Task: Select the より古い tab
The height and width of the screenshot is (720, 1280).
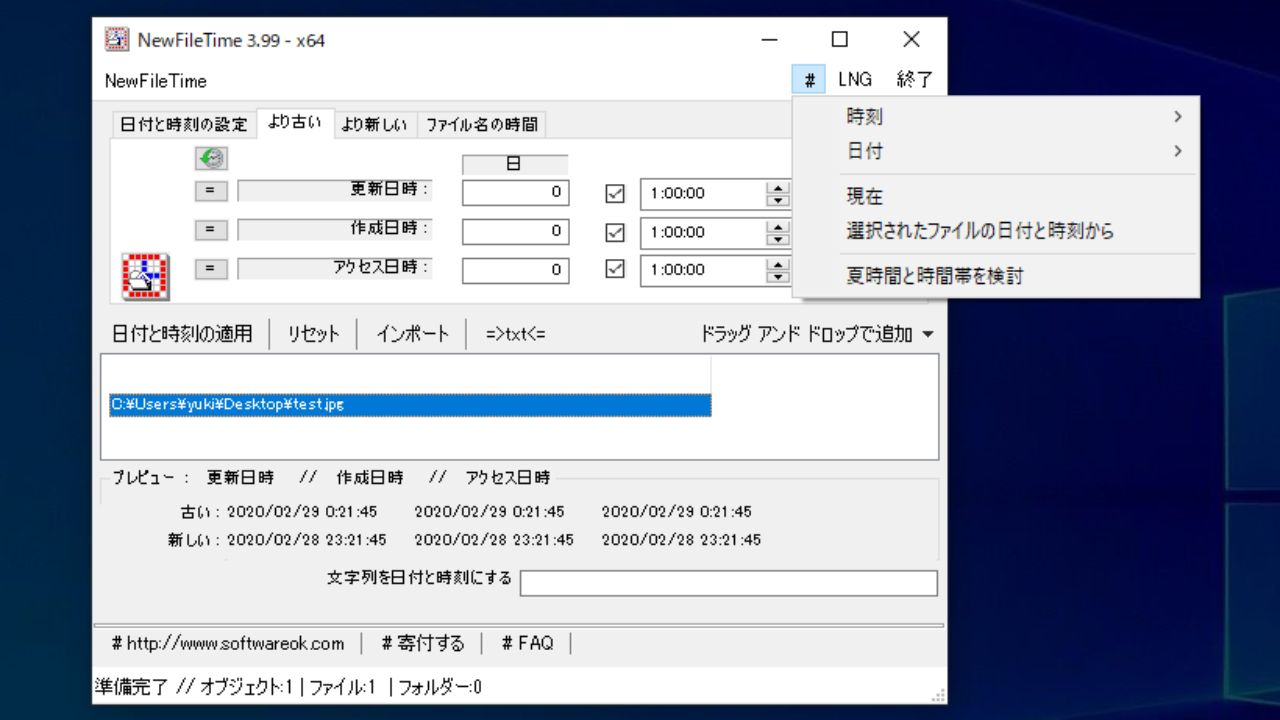Action: (x=295, y=123)
